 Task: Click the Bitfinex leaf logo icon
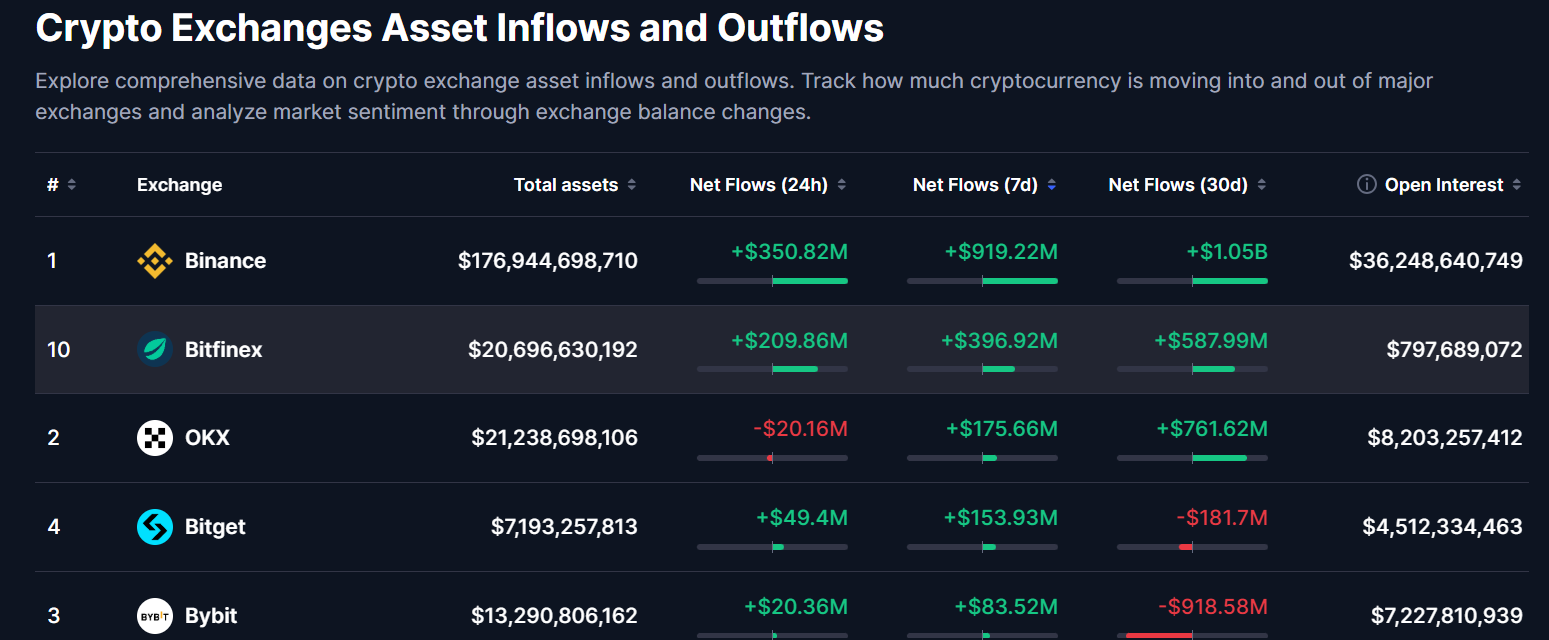click(x=155, y=349)
